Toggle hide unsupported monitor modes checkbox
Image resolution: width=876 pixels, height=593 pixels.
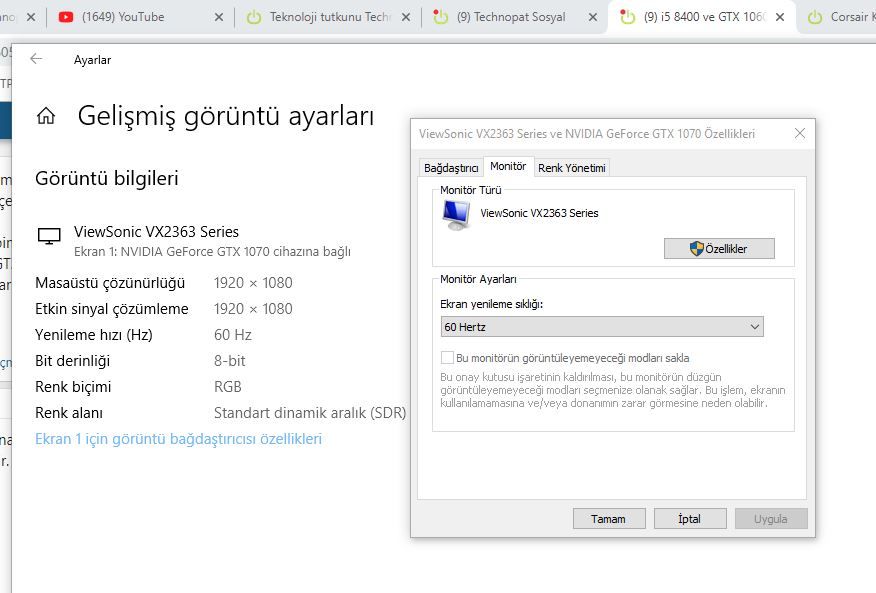(447, 358)
